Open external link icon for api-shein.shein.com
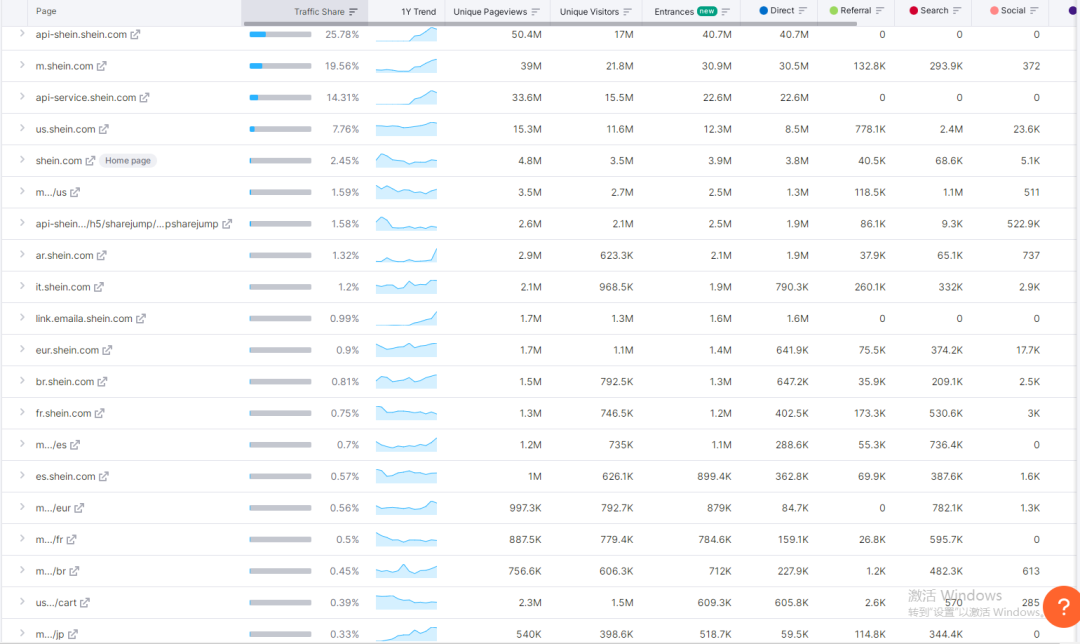Screen dimensions: 1080x644 [x=135, y=34]
